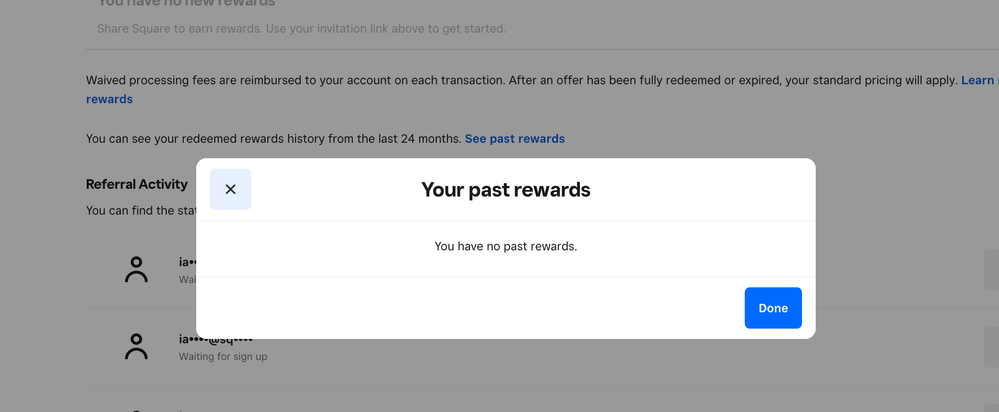Select the 'Your past rewards' dialog title

(505, 189)
